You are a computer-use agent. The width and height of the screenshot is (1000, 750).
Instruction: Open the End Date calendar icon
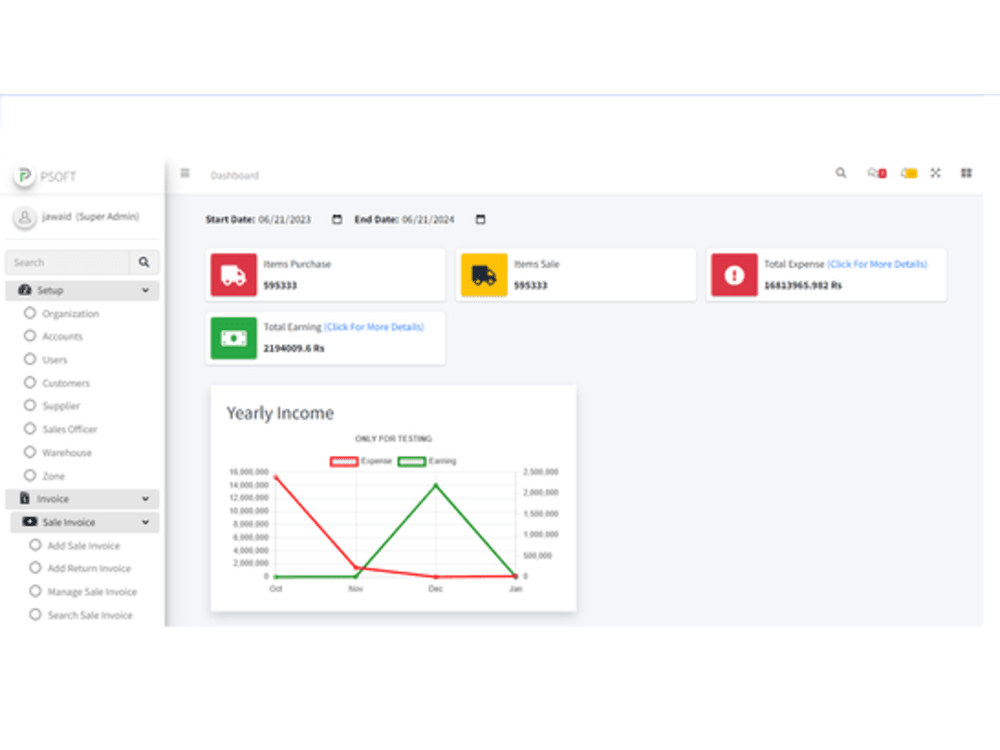(x=481, y=219)
